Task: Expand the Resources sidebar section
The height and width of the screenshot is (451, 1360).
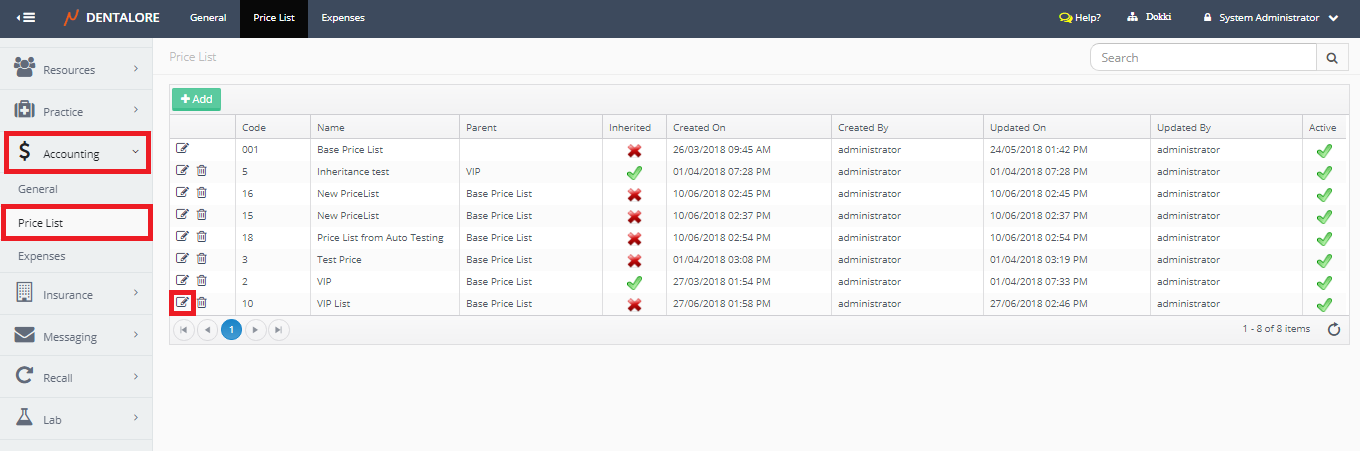Action: point(76,70)
